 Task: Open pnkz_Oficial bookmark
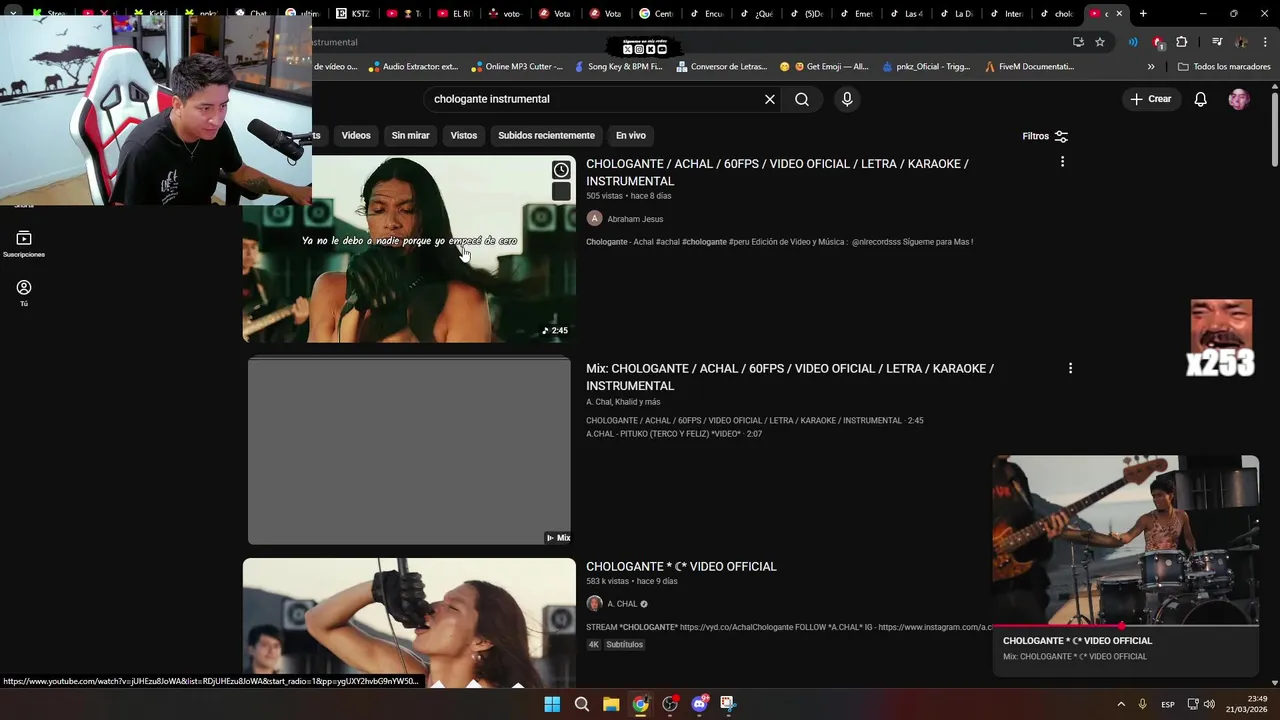coord(926,67)
